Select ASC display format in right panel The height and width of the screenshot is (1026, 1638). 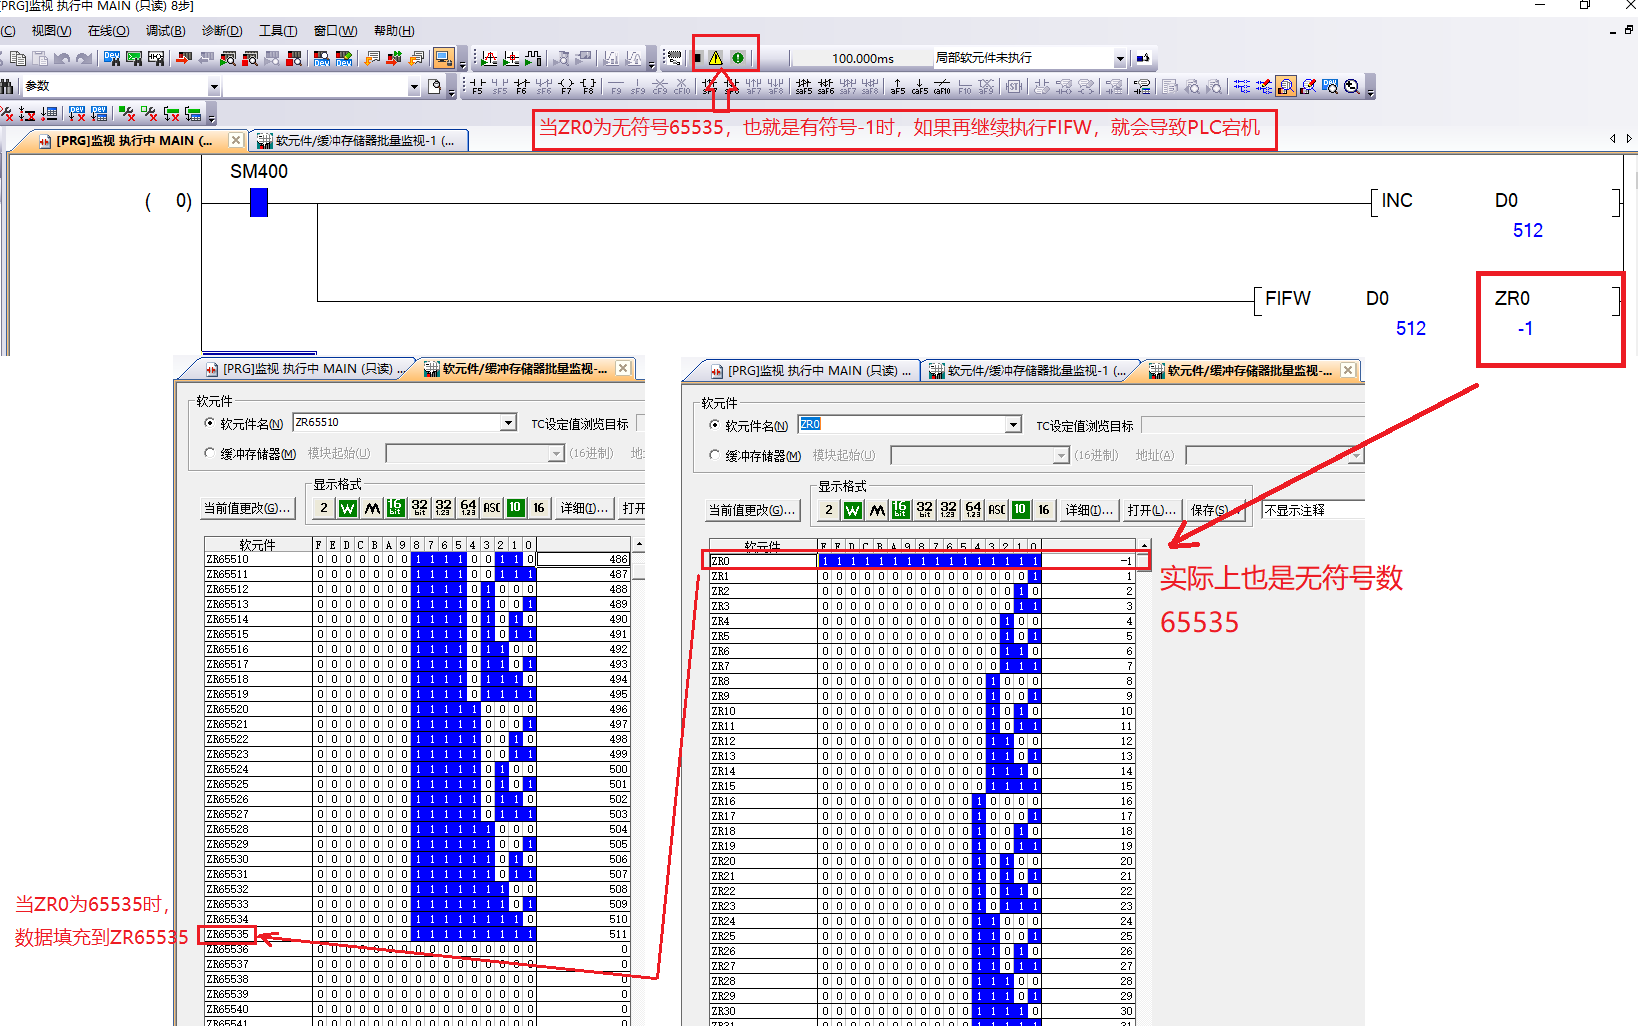pyautogui.click(x=997, y=510)
